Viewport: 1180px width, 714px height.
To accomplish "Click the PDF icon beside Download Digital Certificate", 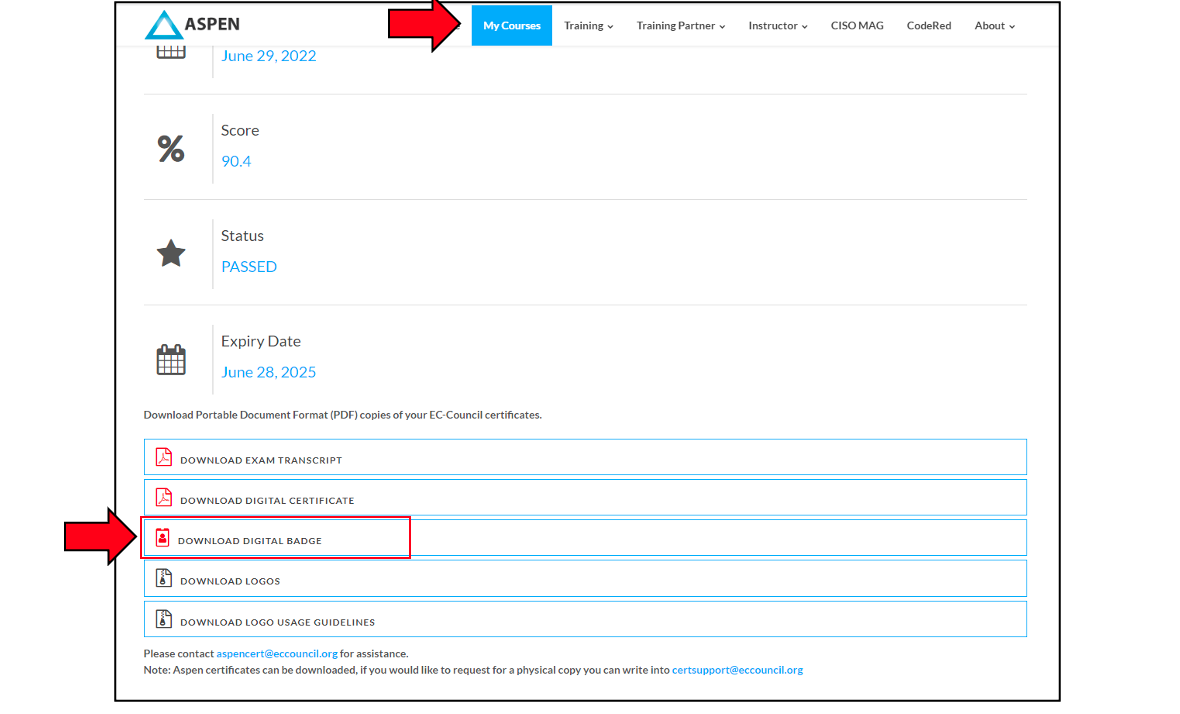I will point(164,498).
